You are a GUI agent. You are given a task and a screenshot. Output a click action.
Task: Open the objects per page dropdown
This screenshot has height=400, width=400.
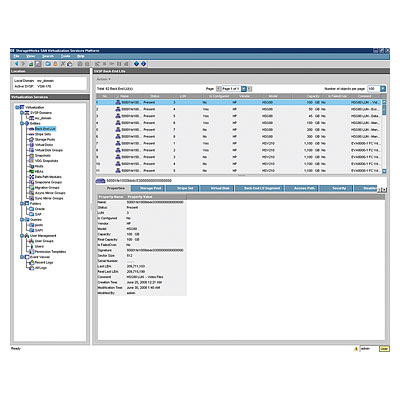click(x=383, y=89)
